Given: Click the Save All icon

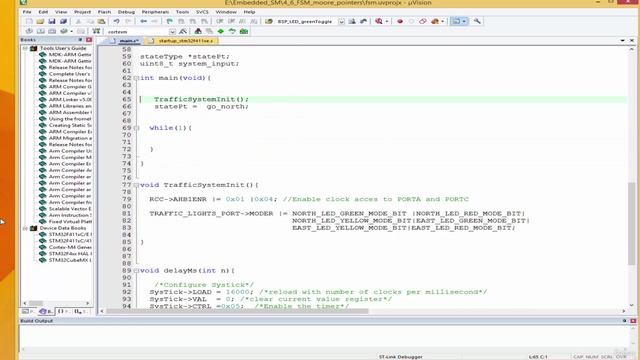Looking at the screenshot, I should point(63,21).
